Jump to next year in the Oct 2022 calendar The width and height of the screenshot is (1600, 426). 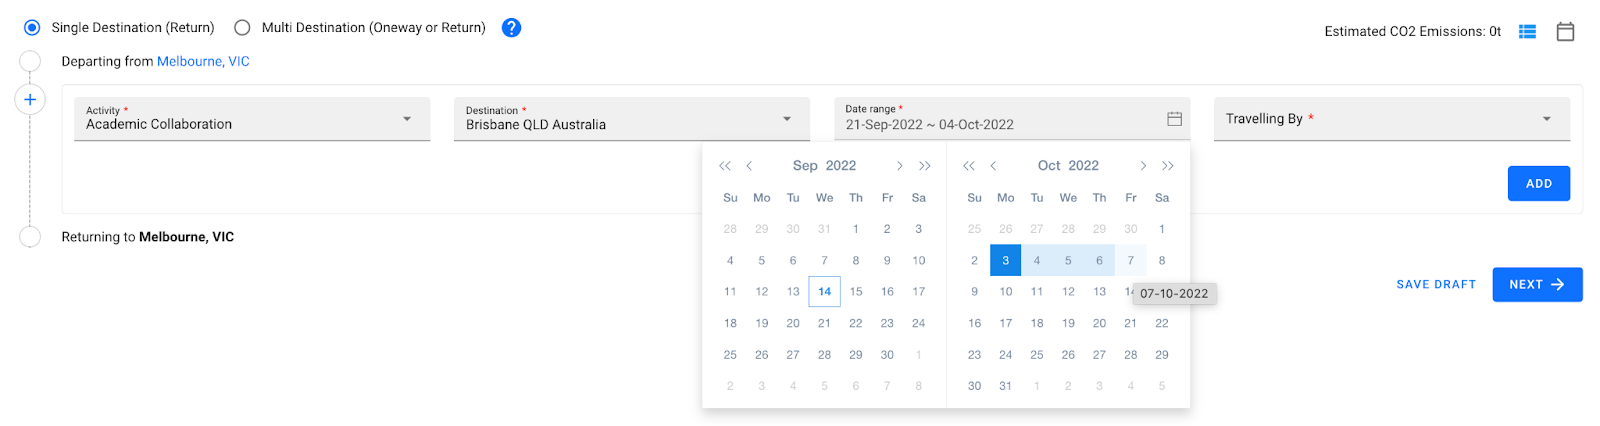point(1168,166)
